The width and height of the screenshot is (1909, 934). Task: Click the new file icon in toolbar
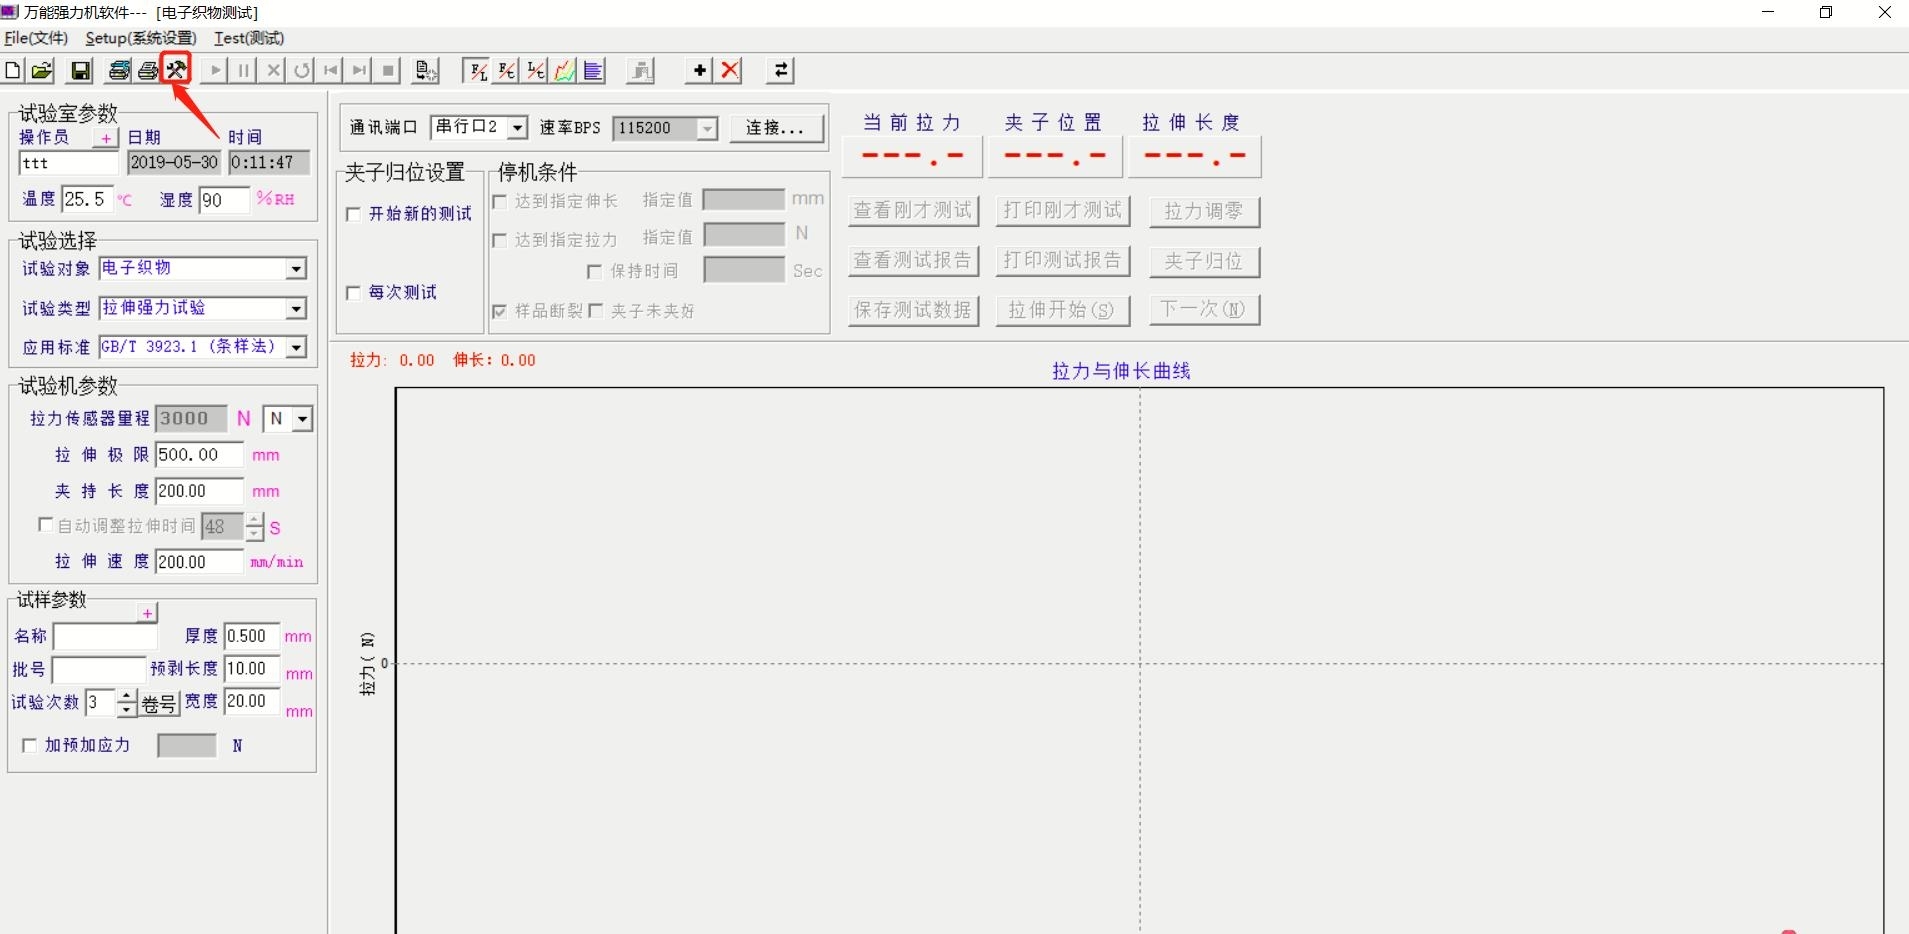[x=13, y=70]
